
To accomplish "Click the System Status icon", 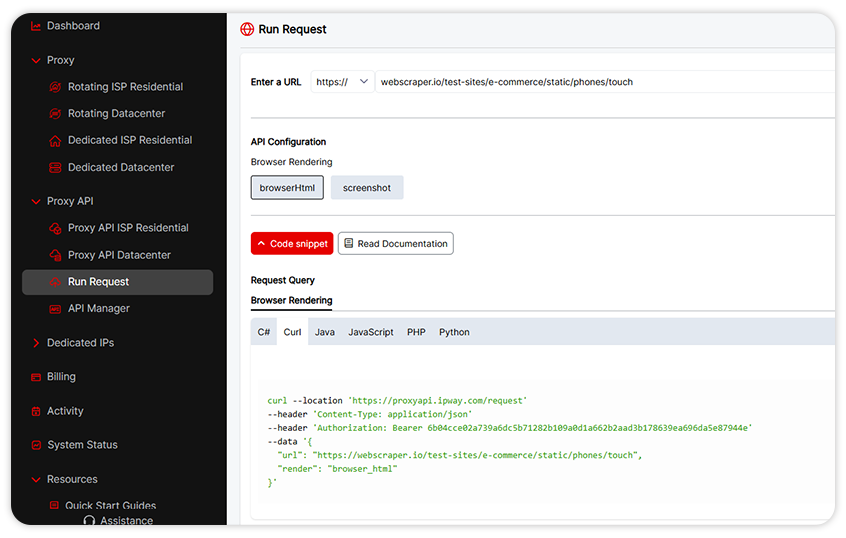I will pyautogui.click(x=37, y=445).
